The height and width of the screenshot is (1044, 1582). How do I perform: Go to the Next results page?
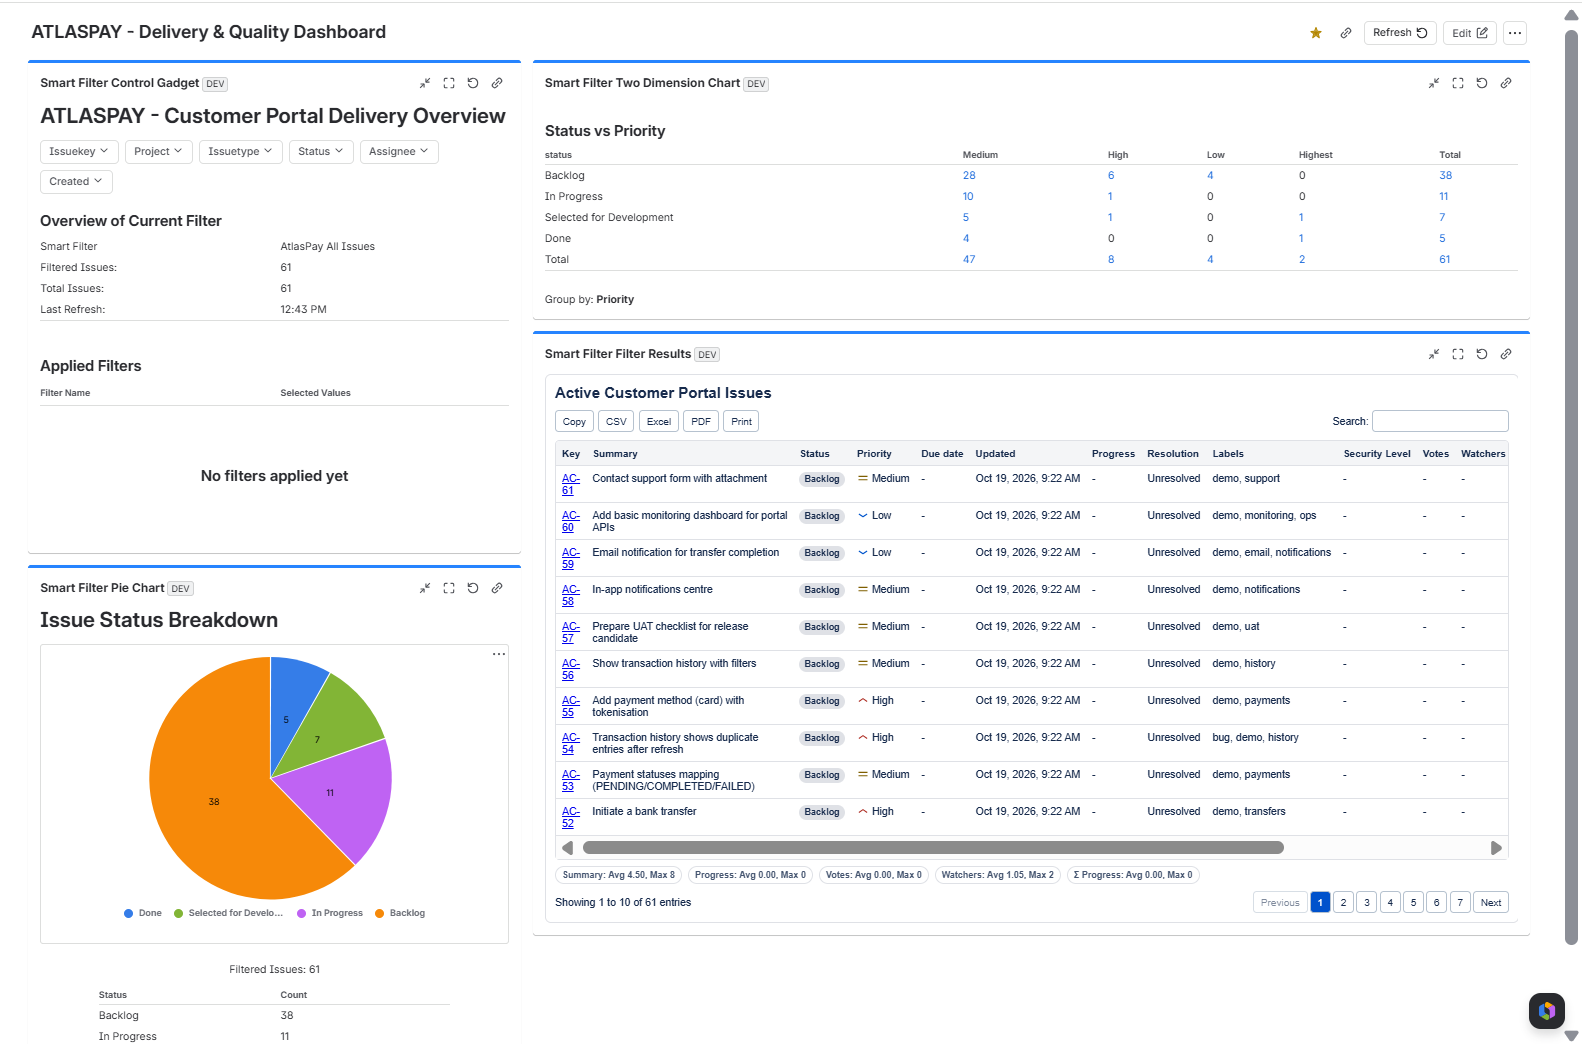(x=1491, y=903)
